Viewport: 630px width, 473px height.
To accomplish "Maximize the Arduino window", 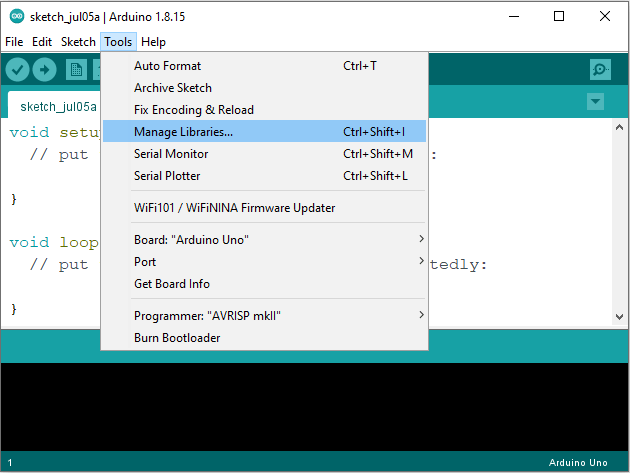I will click(x=559, y=16).
